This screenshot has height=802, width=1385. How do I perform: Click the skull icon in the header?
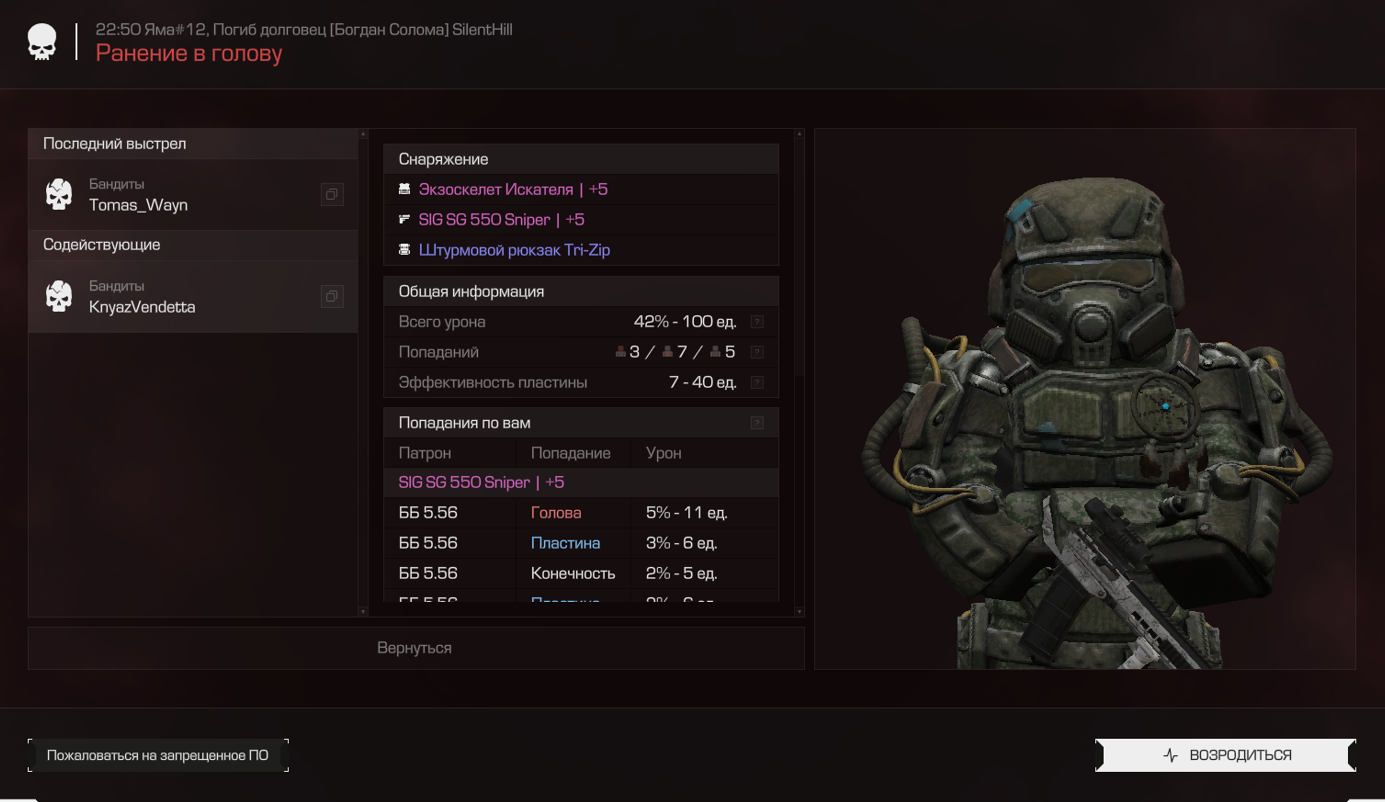[x=42, y=42]
